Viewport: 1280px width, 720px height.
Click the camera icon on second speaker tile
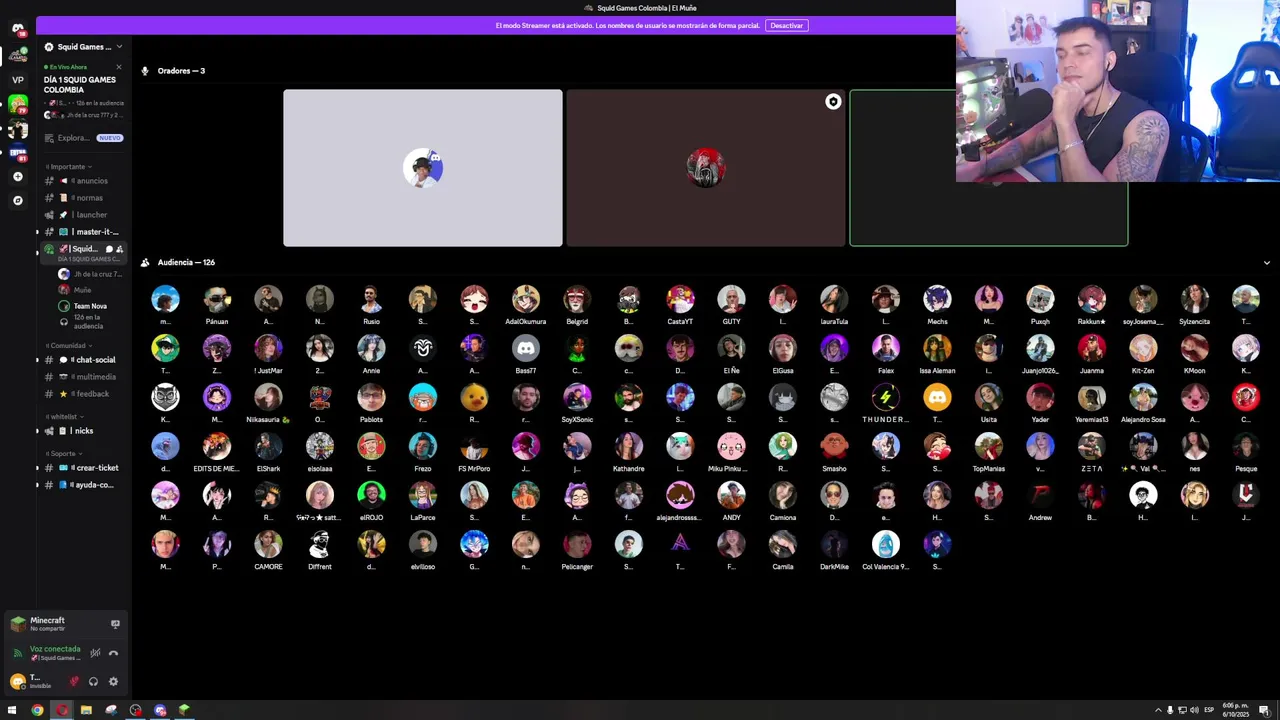pyautogui.click(x=833, y=102)
